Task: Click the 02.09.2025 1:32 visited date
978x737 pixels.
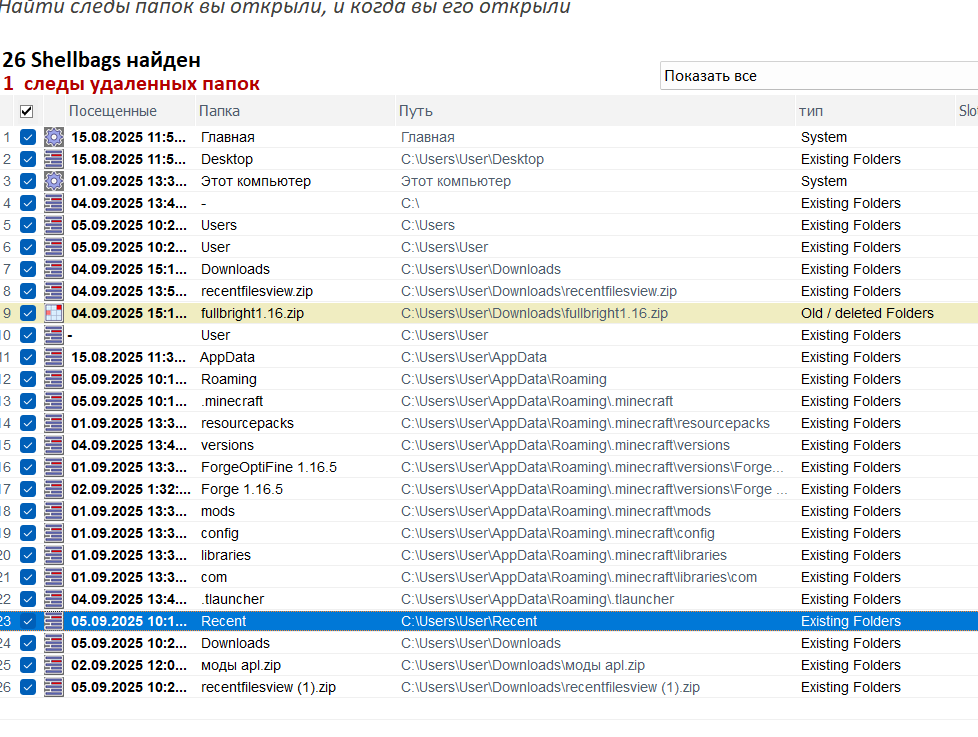Action: 131,489
